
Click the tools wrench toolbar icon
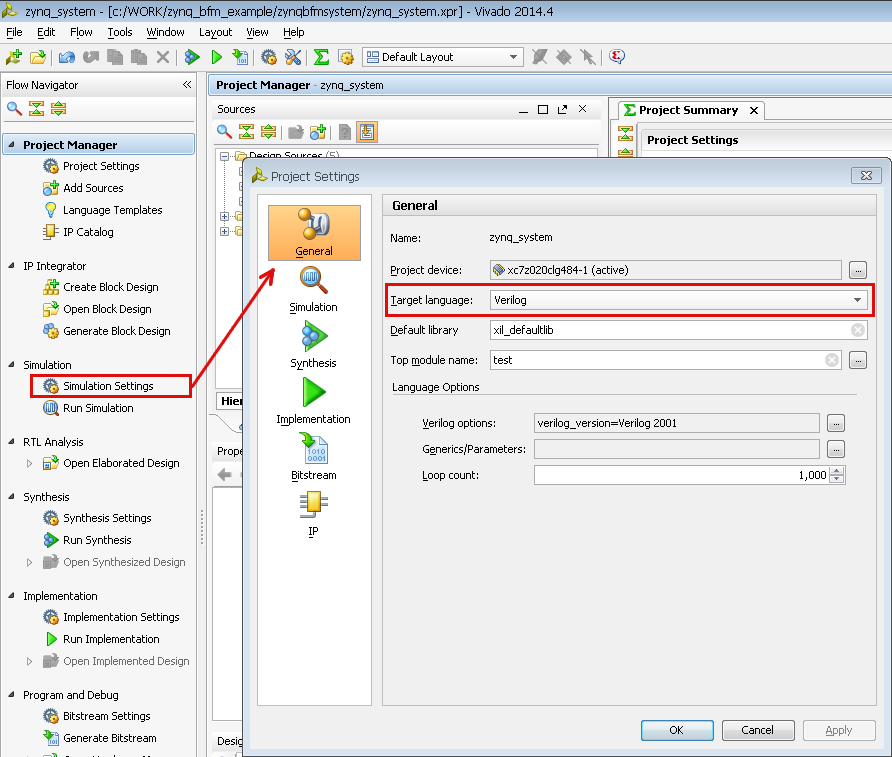(x=293, y=57)
